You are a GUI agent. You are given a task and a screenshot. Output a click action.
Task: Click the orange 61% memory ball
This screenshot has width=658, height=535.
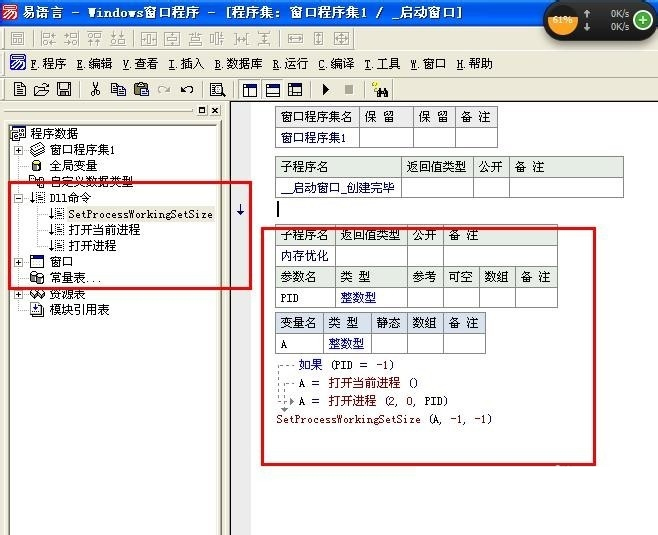coord(562,20)
